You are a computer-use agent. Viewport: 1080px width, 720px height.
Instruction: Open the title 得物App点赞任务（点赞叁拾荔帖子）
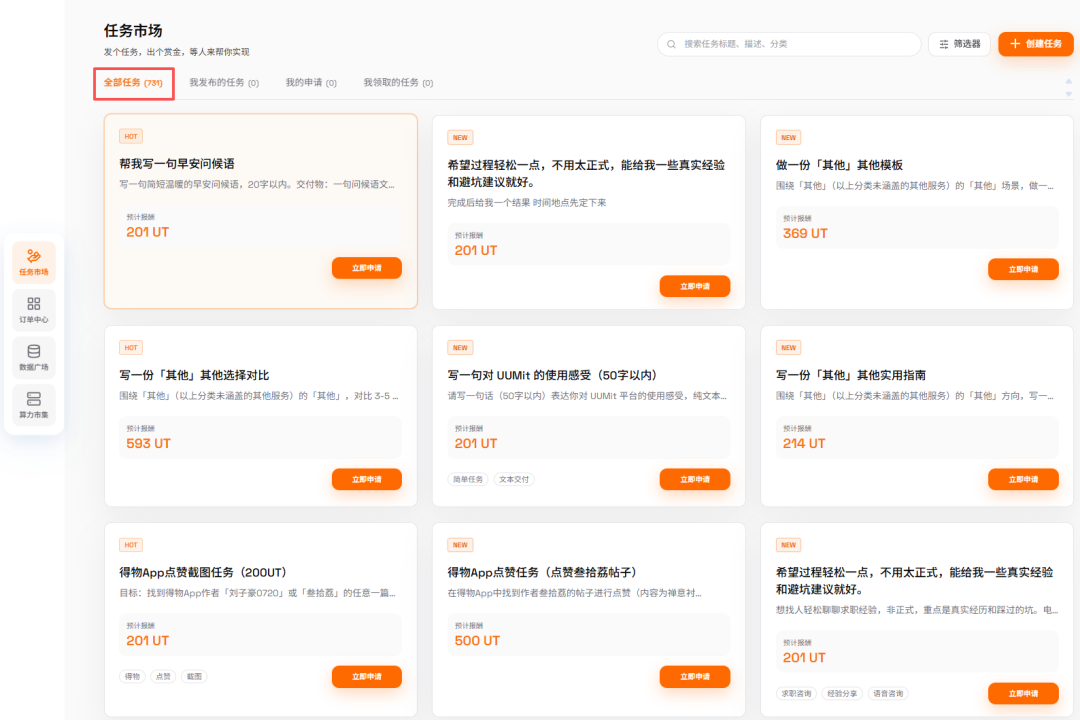click(x=543, y=573)
